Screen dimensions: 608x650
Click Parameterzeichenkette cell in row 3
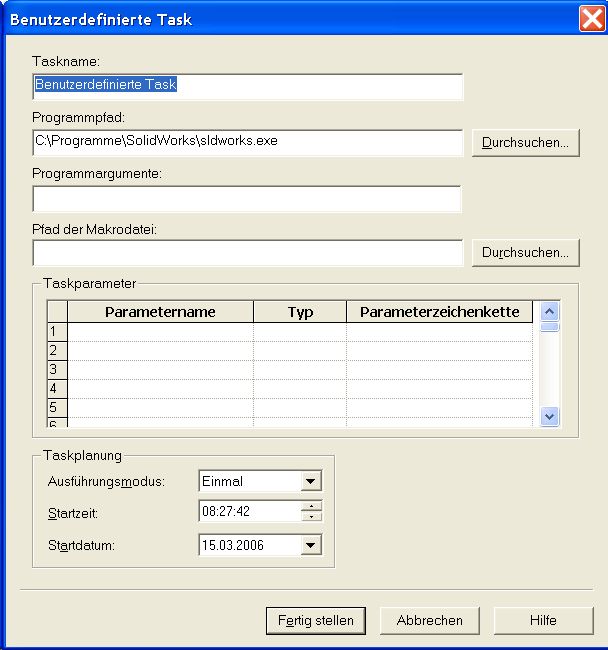pyautogui.click(x=439, y=370)
